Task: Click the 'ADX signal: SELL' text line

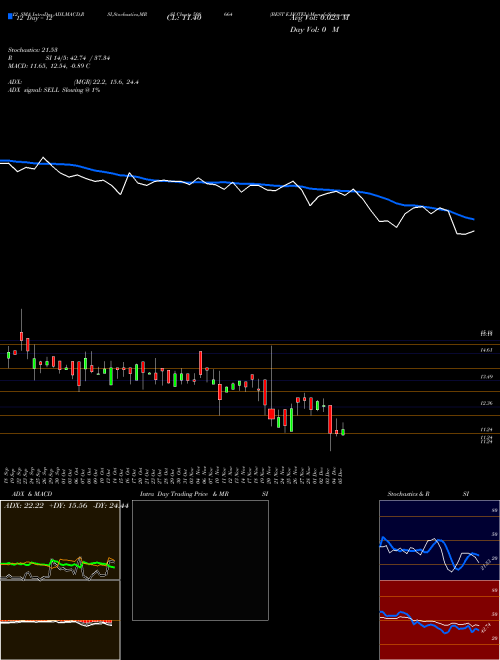Action: (54, 90)
